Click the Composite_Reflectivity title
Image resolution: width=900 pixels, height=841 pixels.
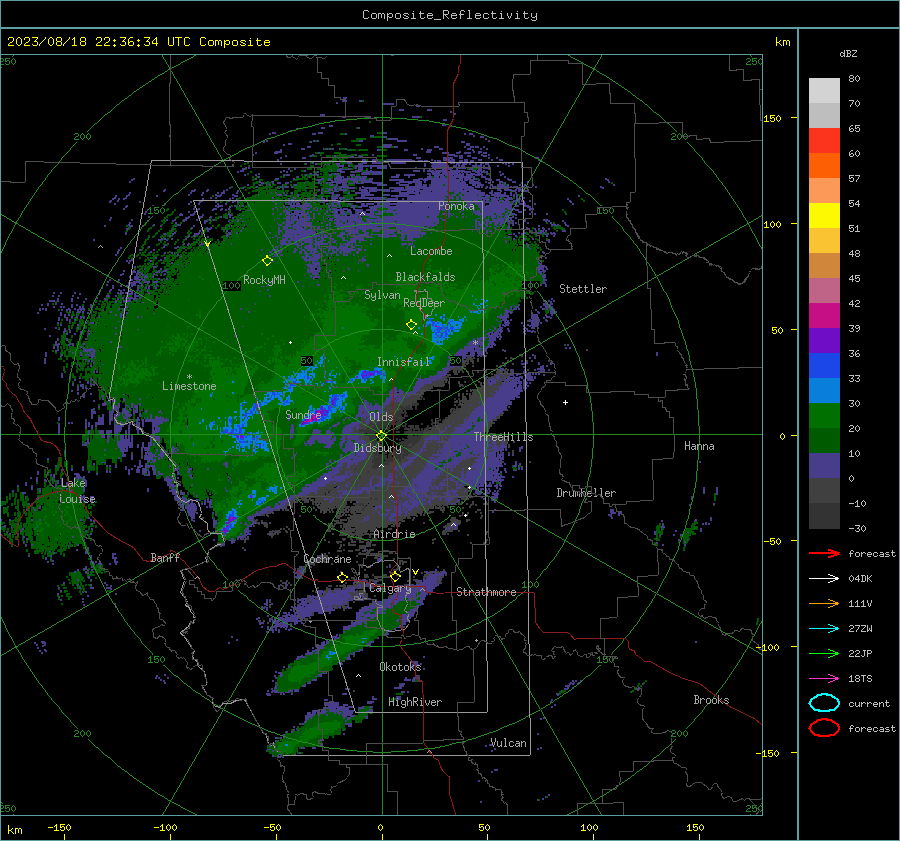[450, 15]
